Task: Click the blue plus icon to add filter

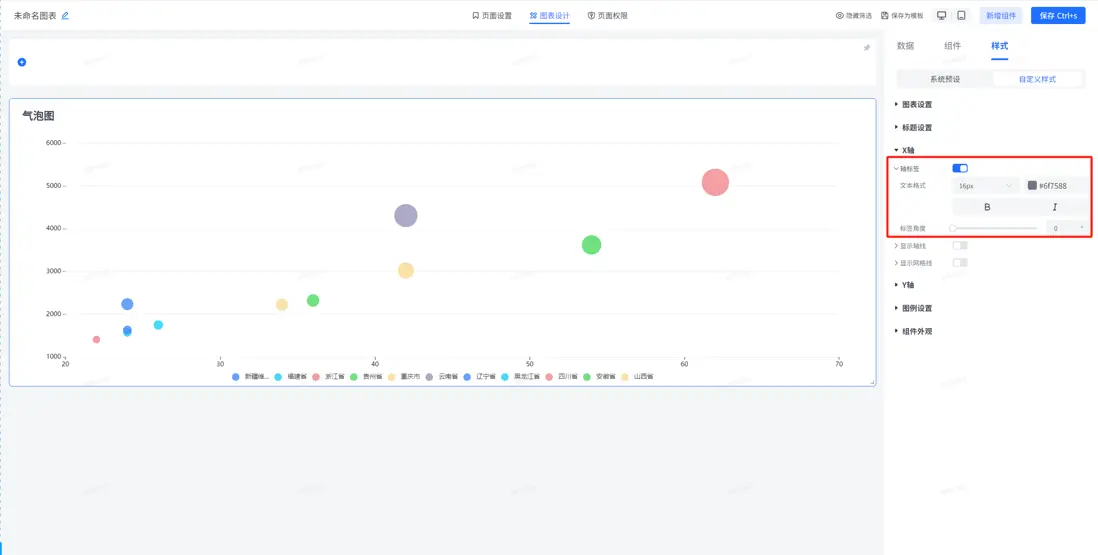Action: pyautogui.click(x=22, y=62)
